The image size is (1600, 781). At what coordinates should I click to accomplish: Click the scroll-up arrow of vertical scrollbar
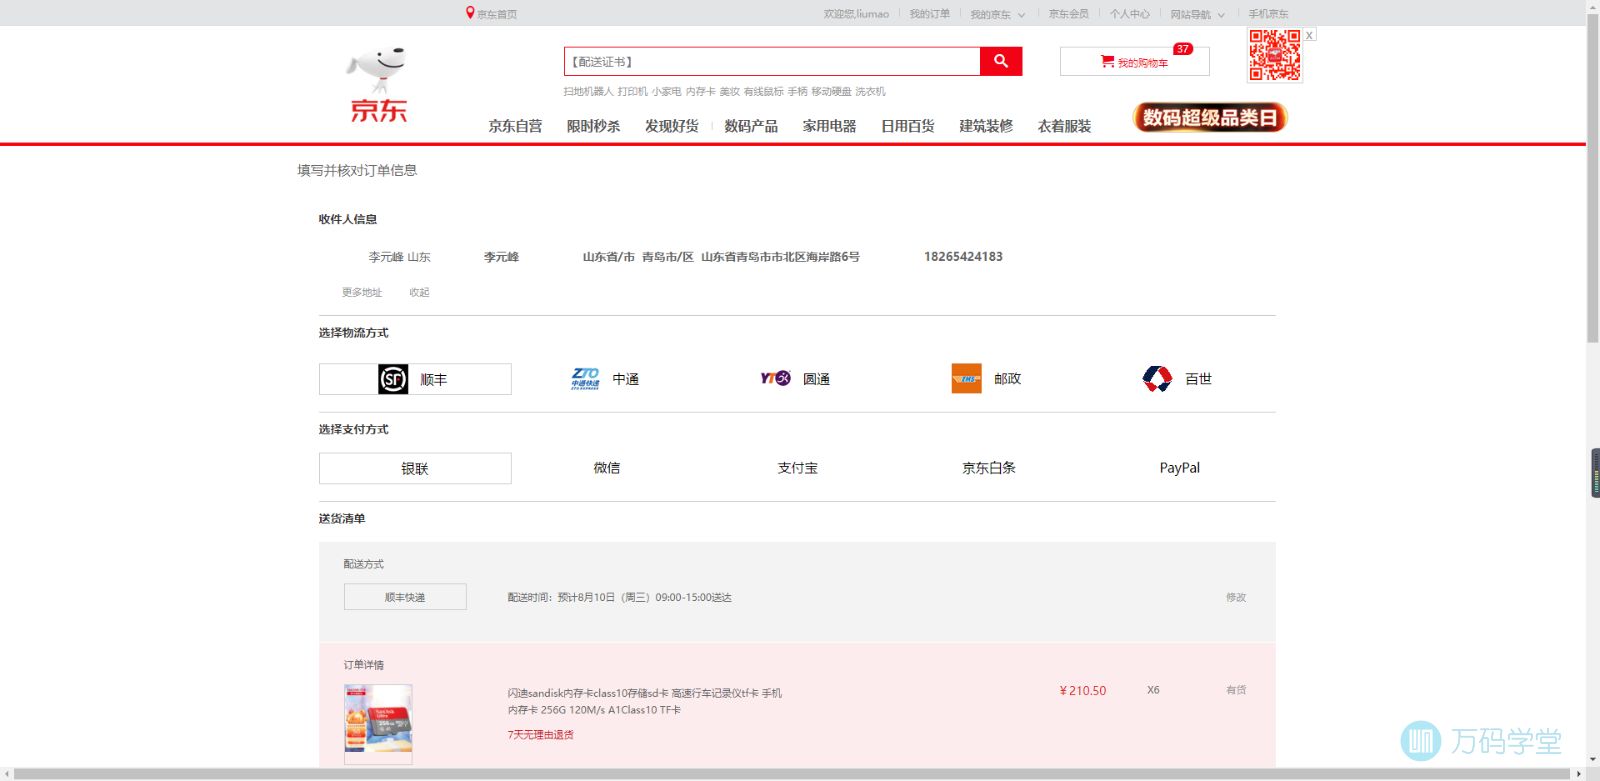click(1592, 6)
